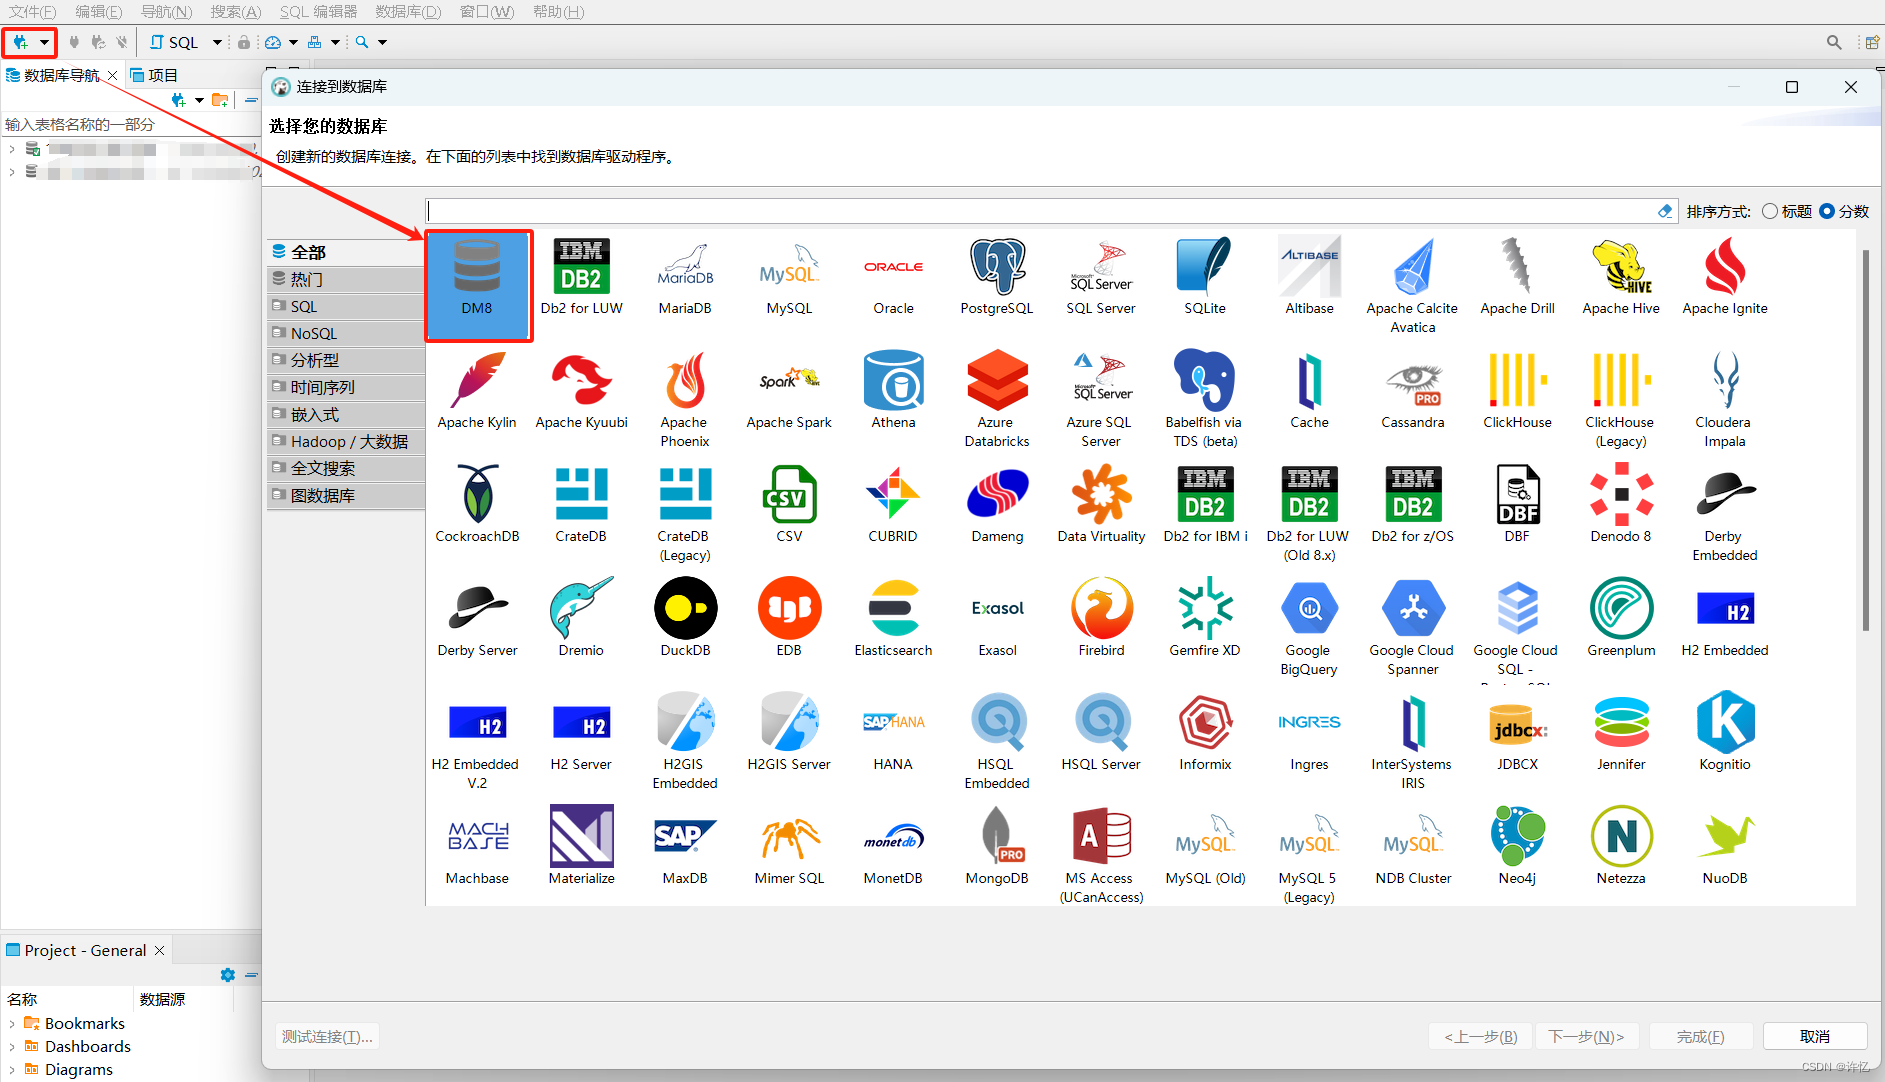Select the SQLite driver

pos(1205,277)
